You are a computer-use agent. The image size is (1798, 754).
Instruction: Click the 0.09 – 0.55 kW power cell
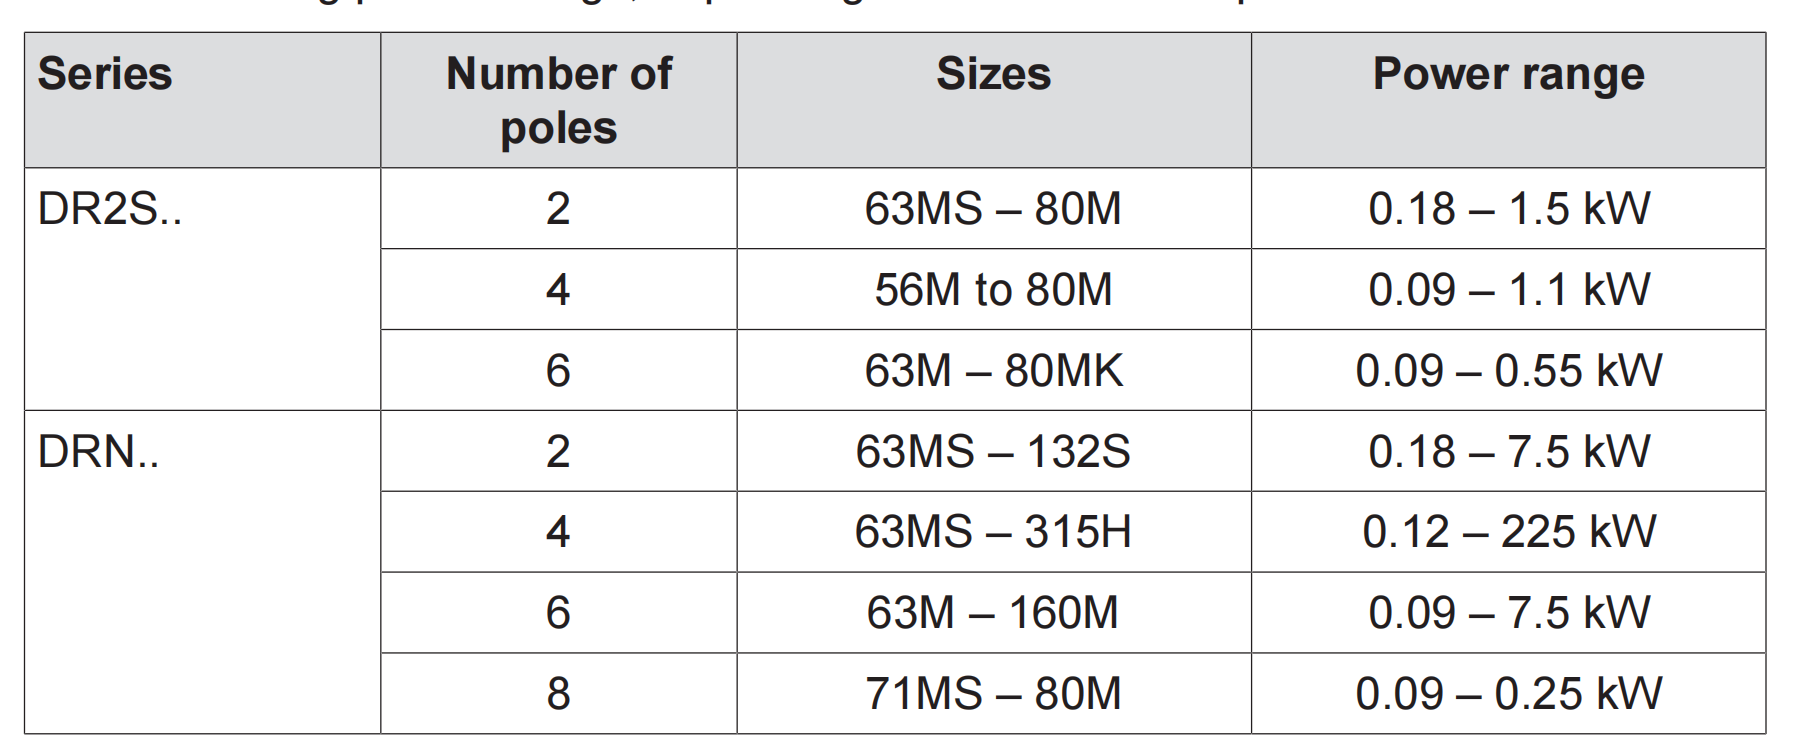[x=1508, y=371]
